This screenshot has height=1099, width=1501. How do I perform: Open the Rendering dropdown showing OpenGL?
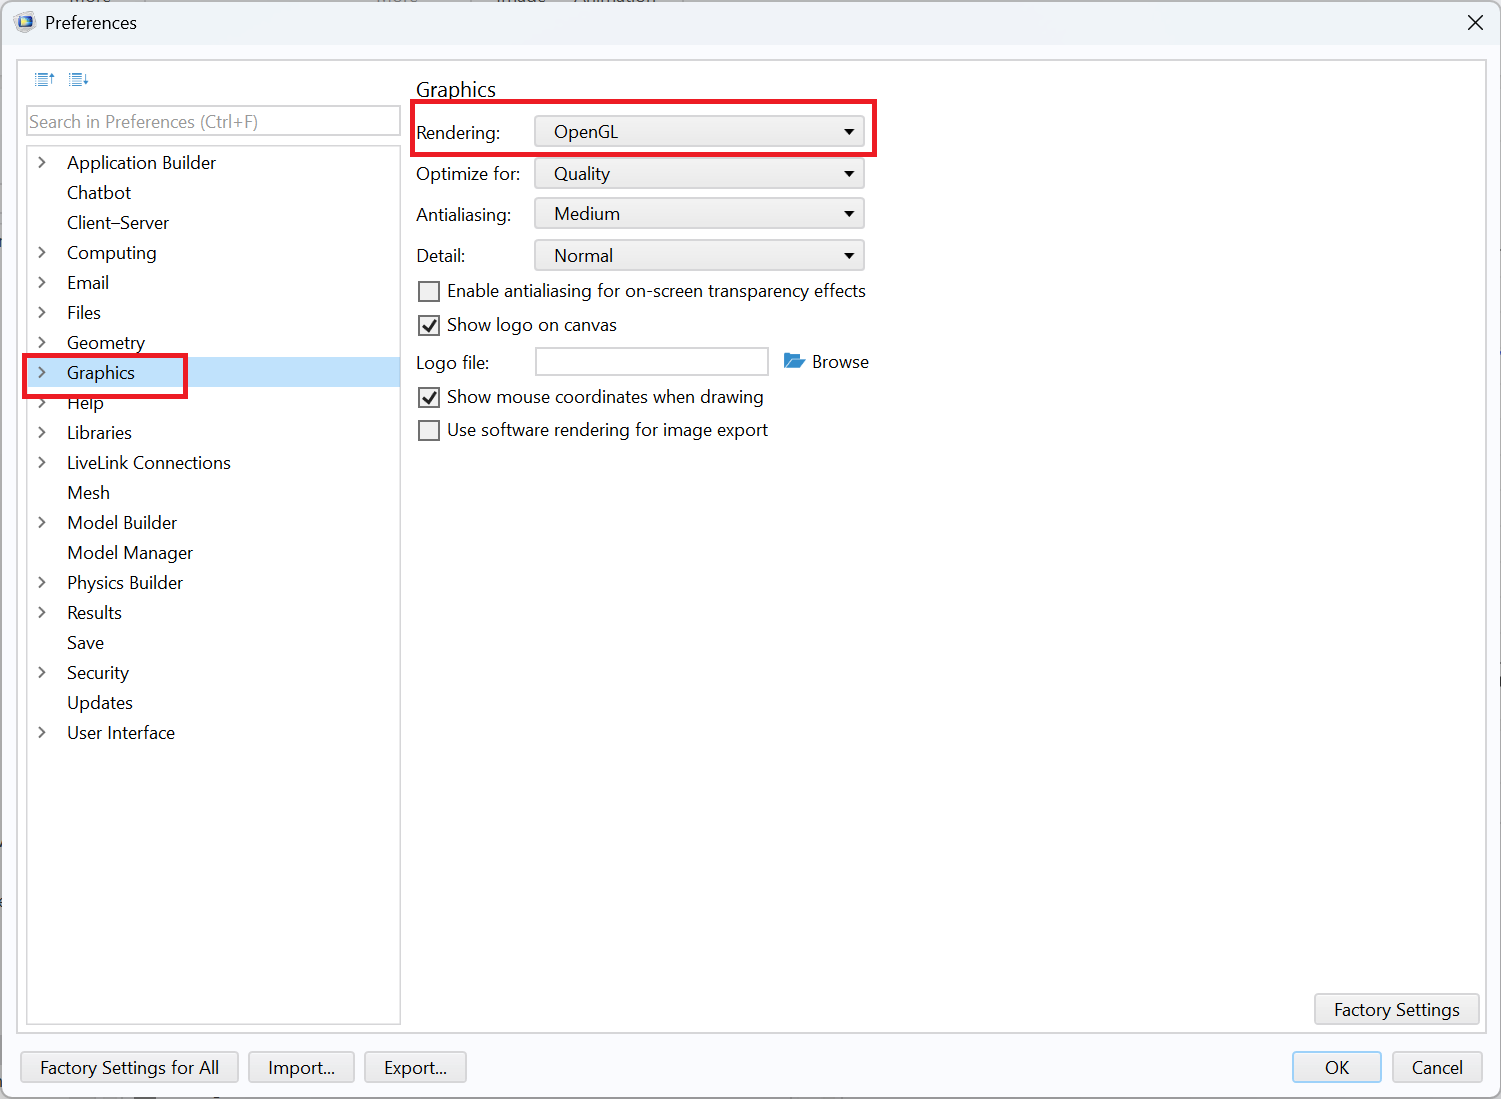[699, 132]
